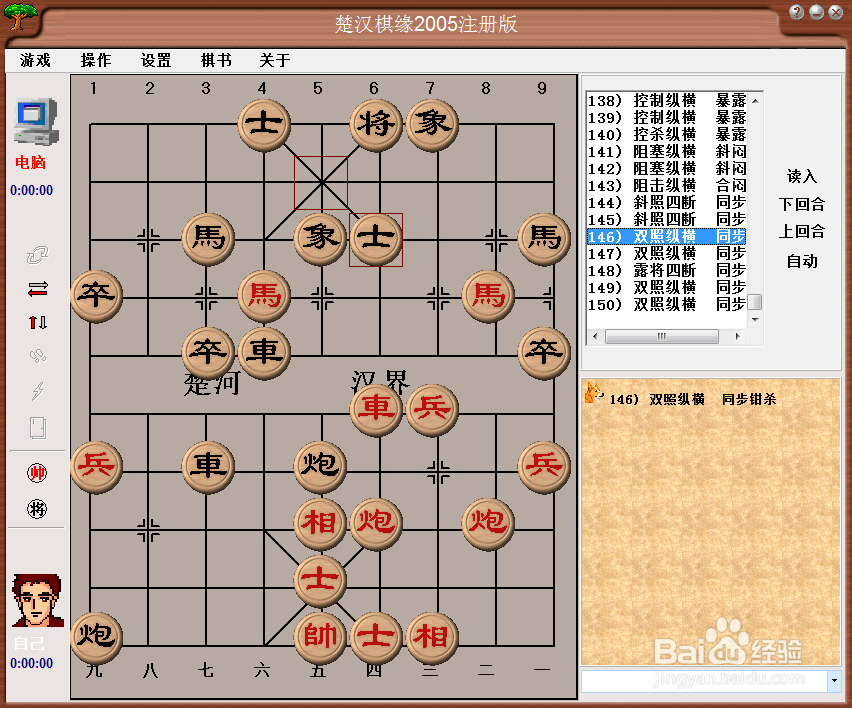The height and width of the screenshot is (708, 852).
Task: Select the black 象 next to the 将
Action: (433, 124)
